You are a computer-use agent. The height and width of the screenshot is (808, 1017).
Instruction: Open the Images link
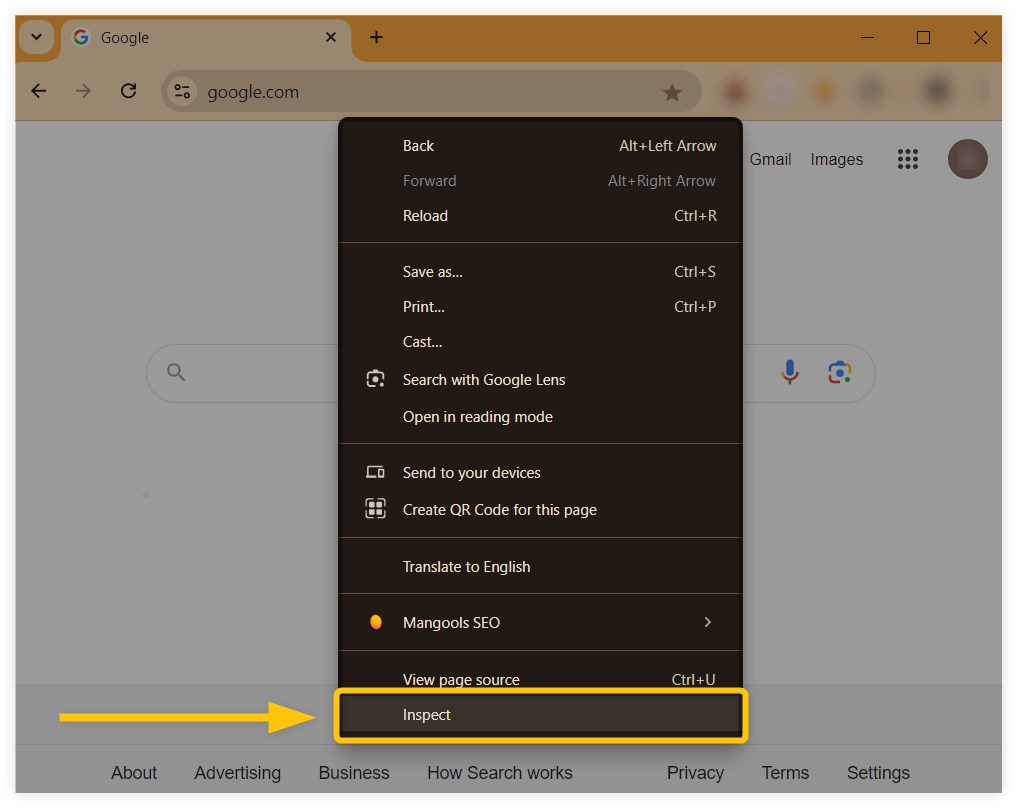836,160
